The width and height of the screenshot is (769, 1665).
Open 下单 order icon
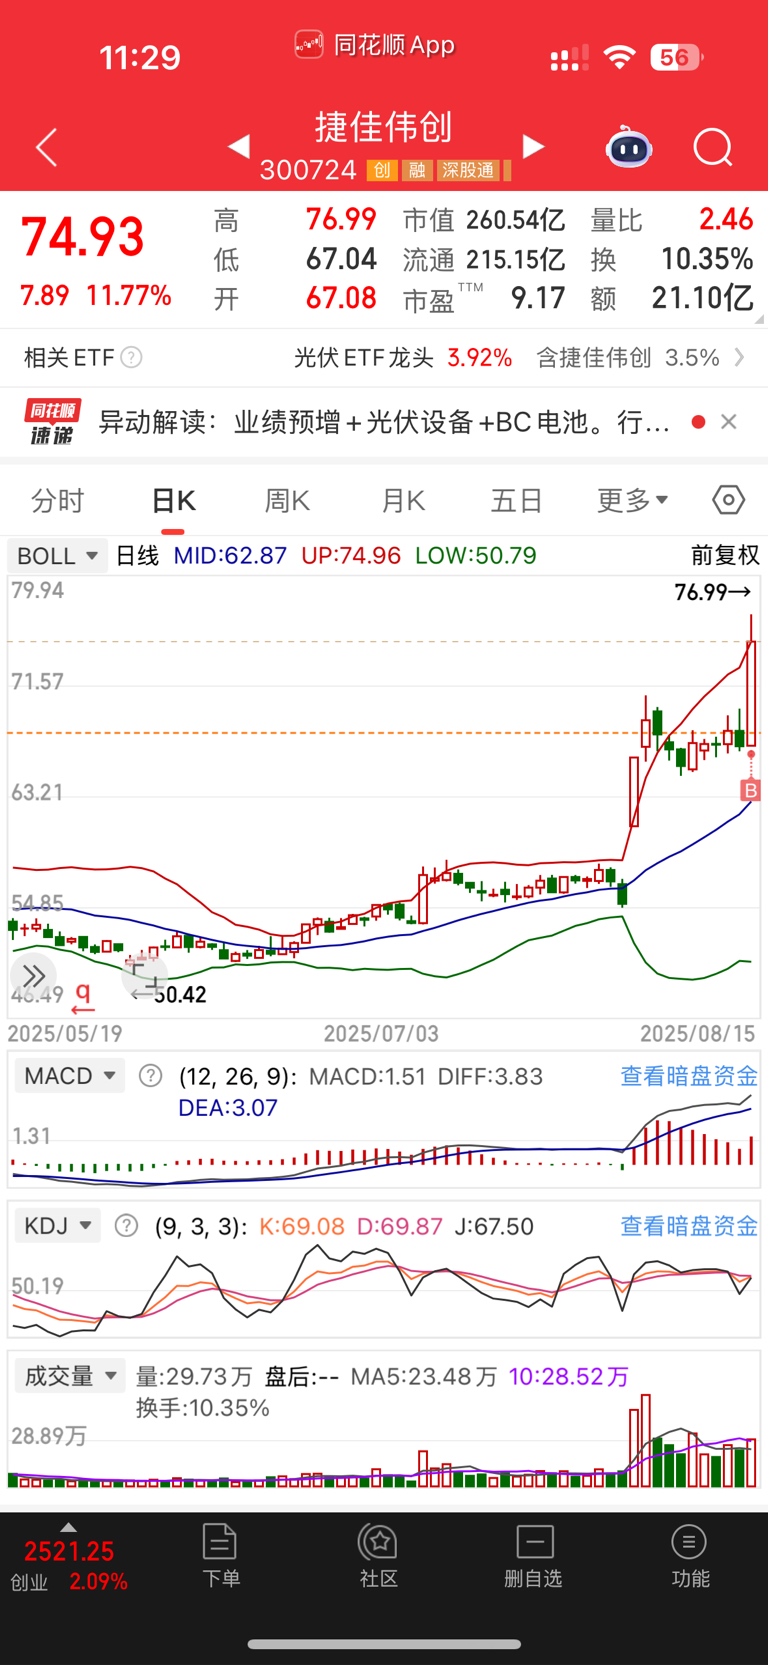220,1555
